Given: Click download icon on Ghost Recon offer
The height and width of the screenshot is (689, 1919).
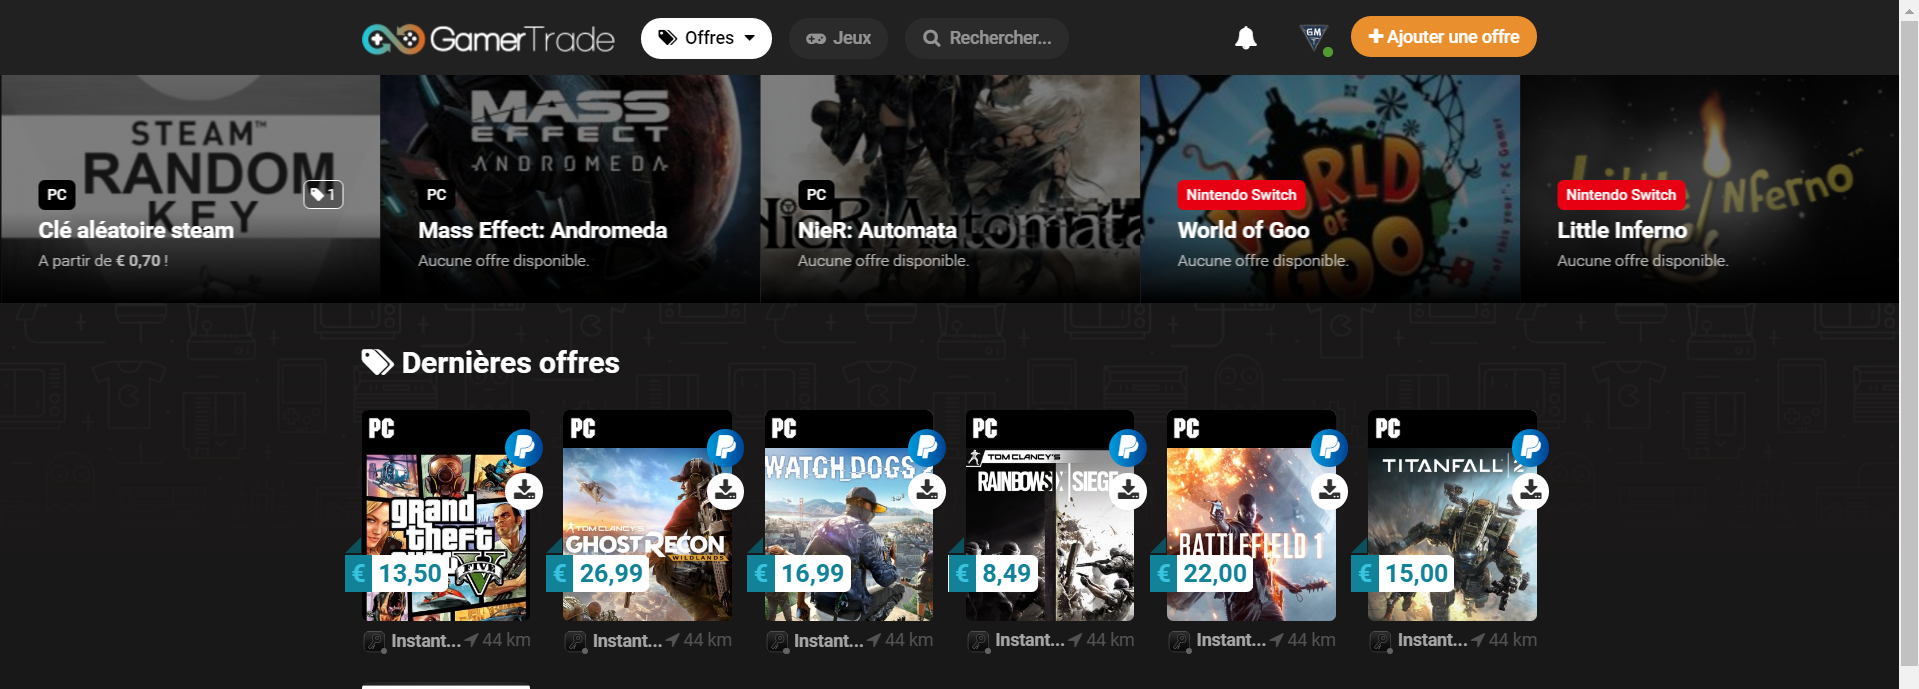Looking at the screenshot, I should click(x=726, y=491).
